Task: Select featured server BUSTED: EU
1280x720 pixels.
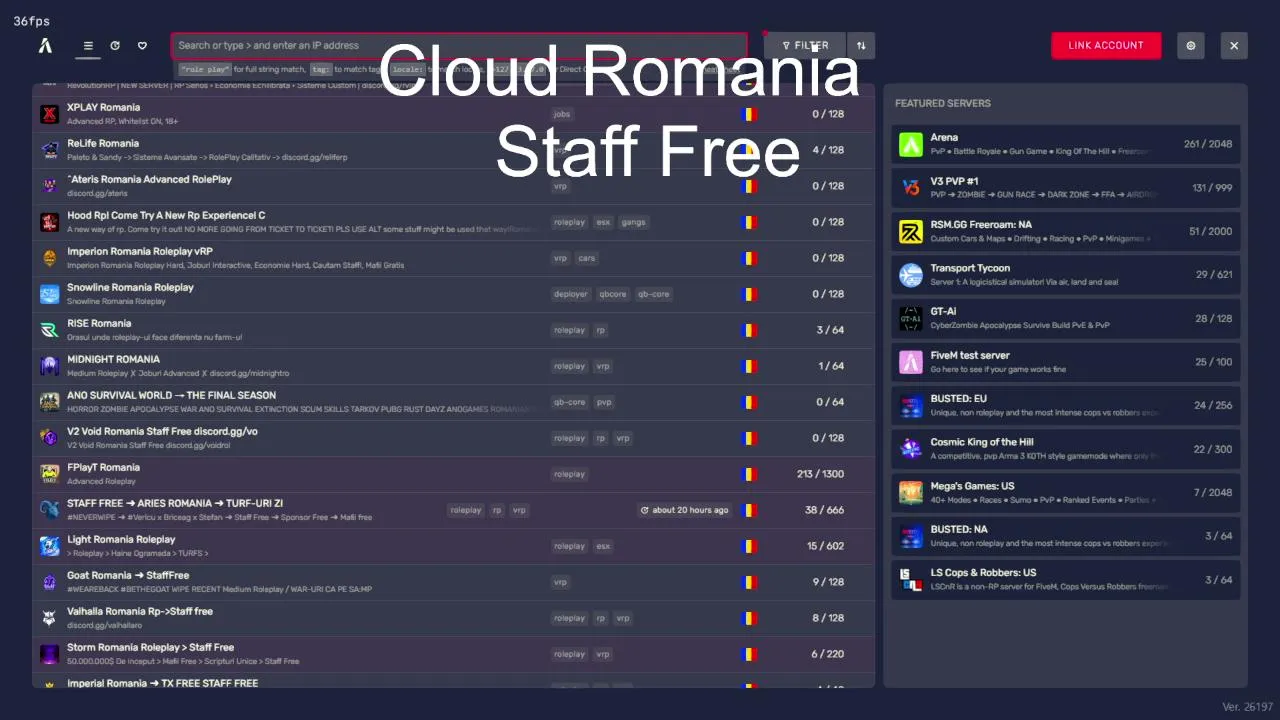Action: pos(1065,405)
